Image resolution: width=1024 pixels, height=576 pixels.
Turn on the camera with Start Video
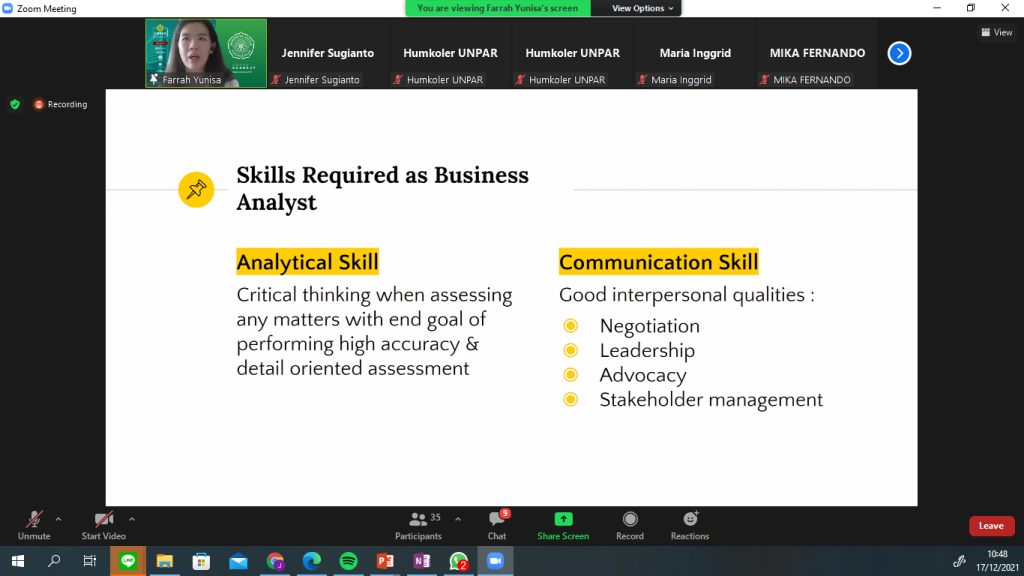(x=104, y=524)
